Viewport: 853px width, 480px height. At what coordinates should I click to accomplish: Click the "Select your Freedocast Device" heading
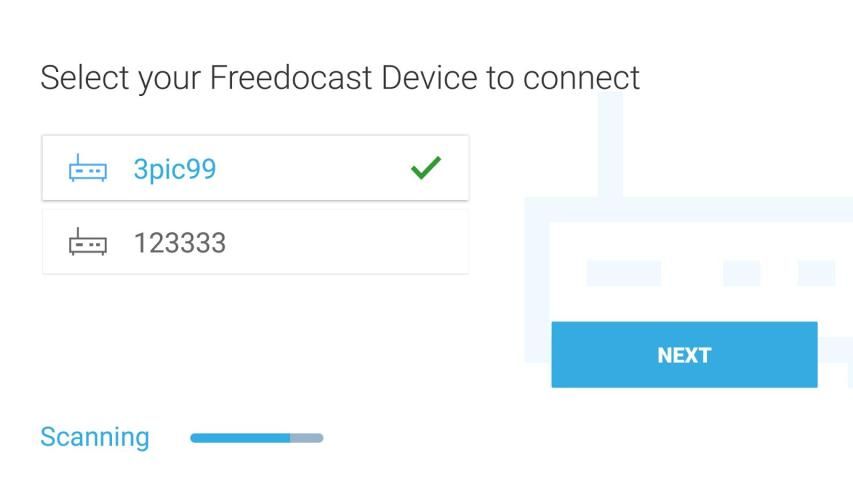point(339,78)
